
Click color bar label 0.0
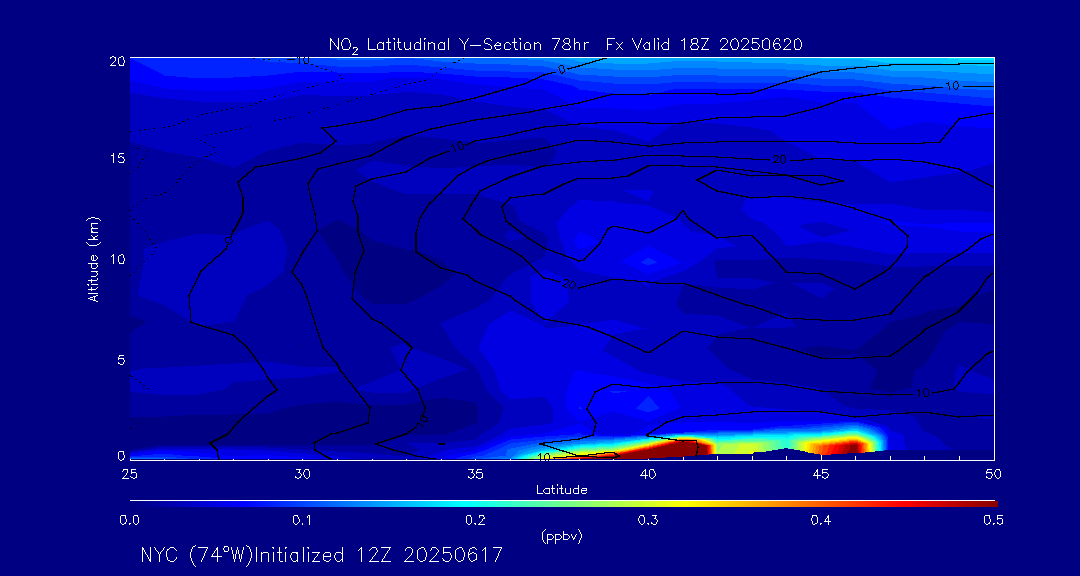(x=129, y=521)
